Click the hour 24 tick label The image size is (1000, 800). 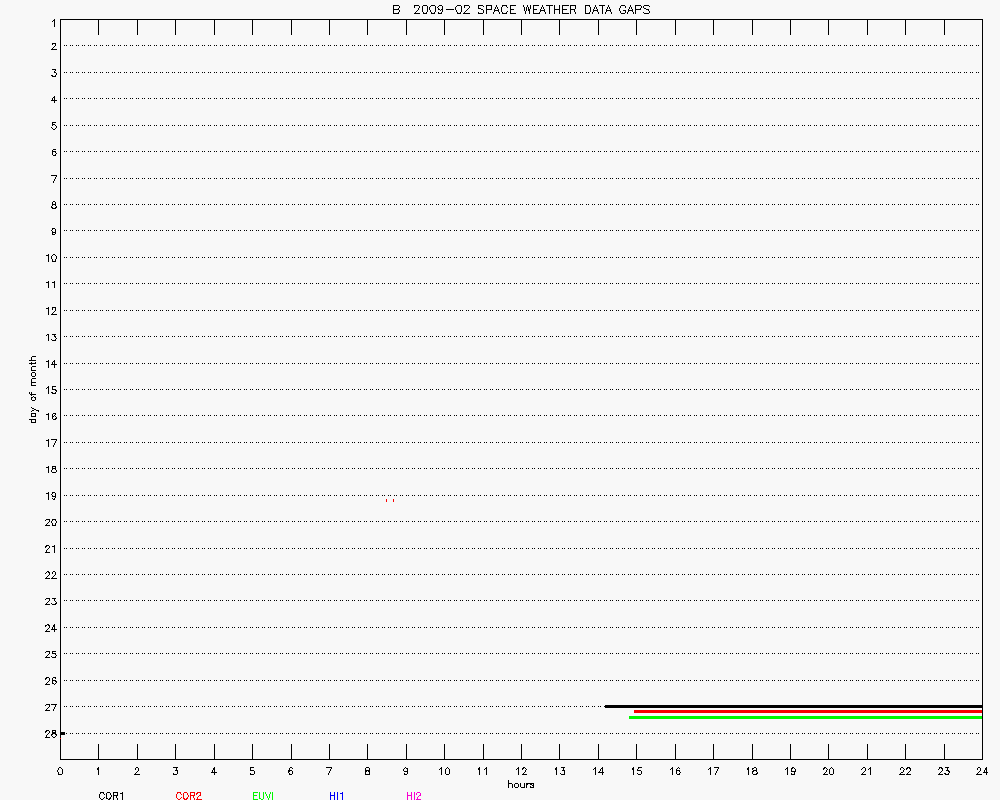[x=981, y=771]
